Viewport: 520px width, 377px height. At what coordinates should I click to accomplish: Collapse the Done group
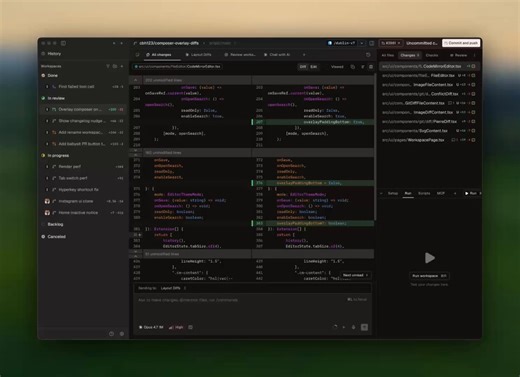pos(50,76)
